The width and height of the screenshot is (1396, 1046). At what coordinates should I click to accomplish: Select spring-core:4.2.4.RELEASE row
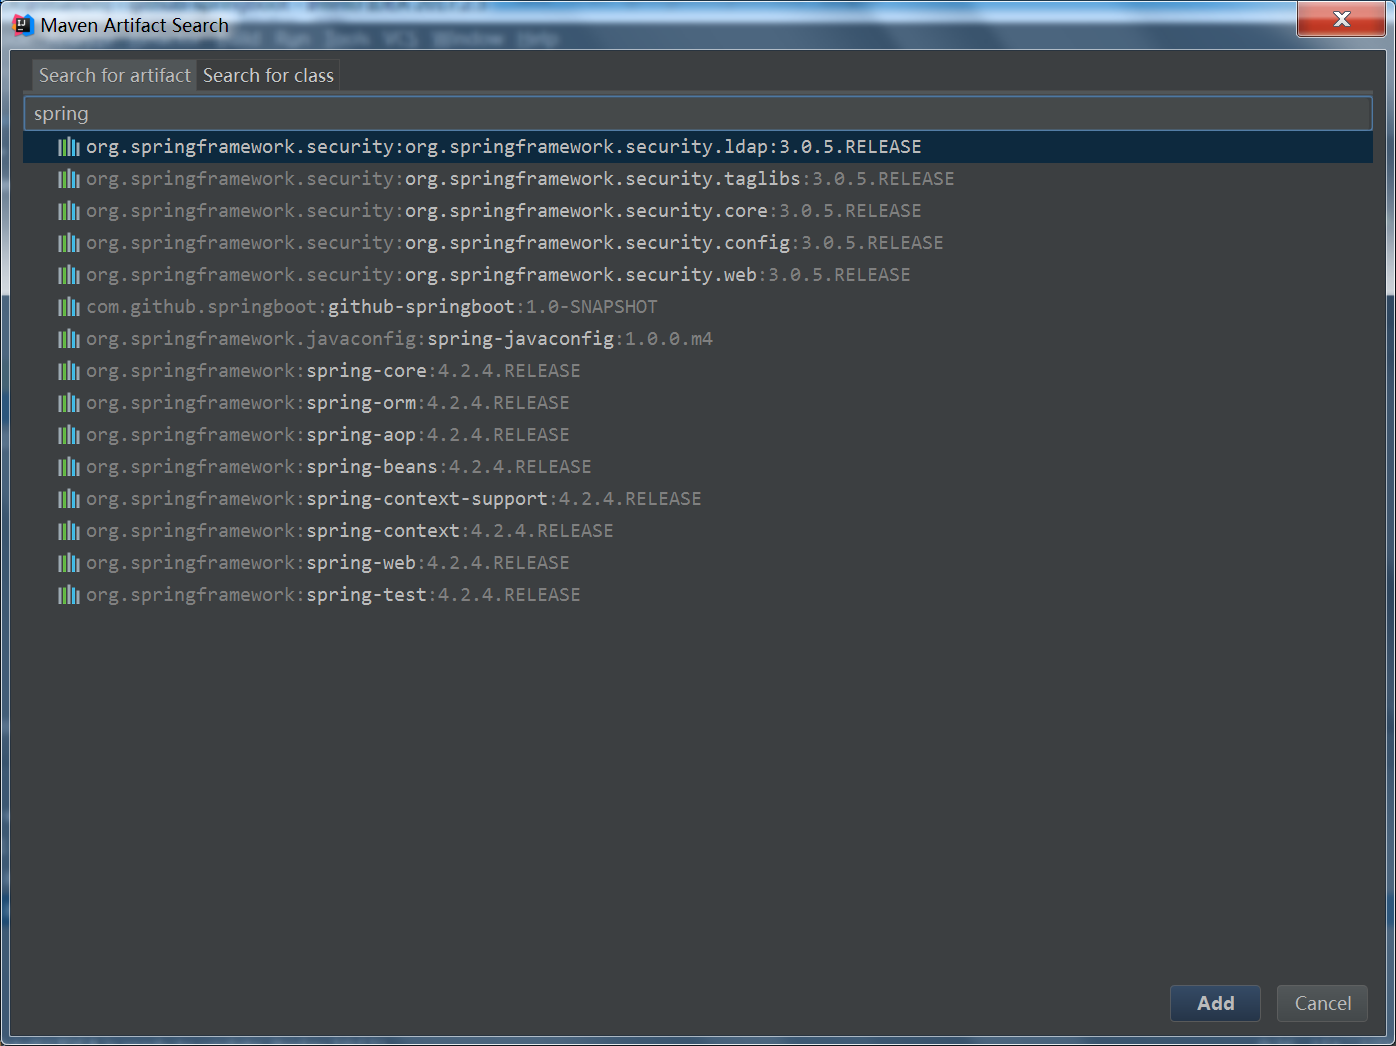(698, 371)
